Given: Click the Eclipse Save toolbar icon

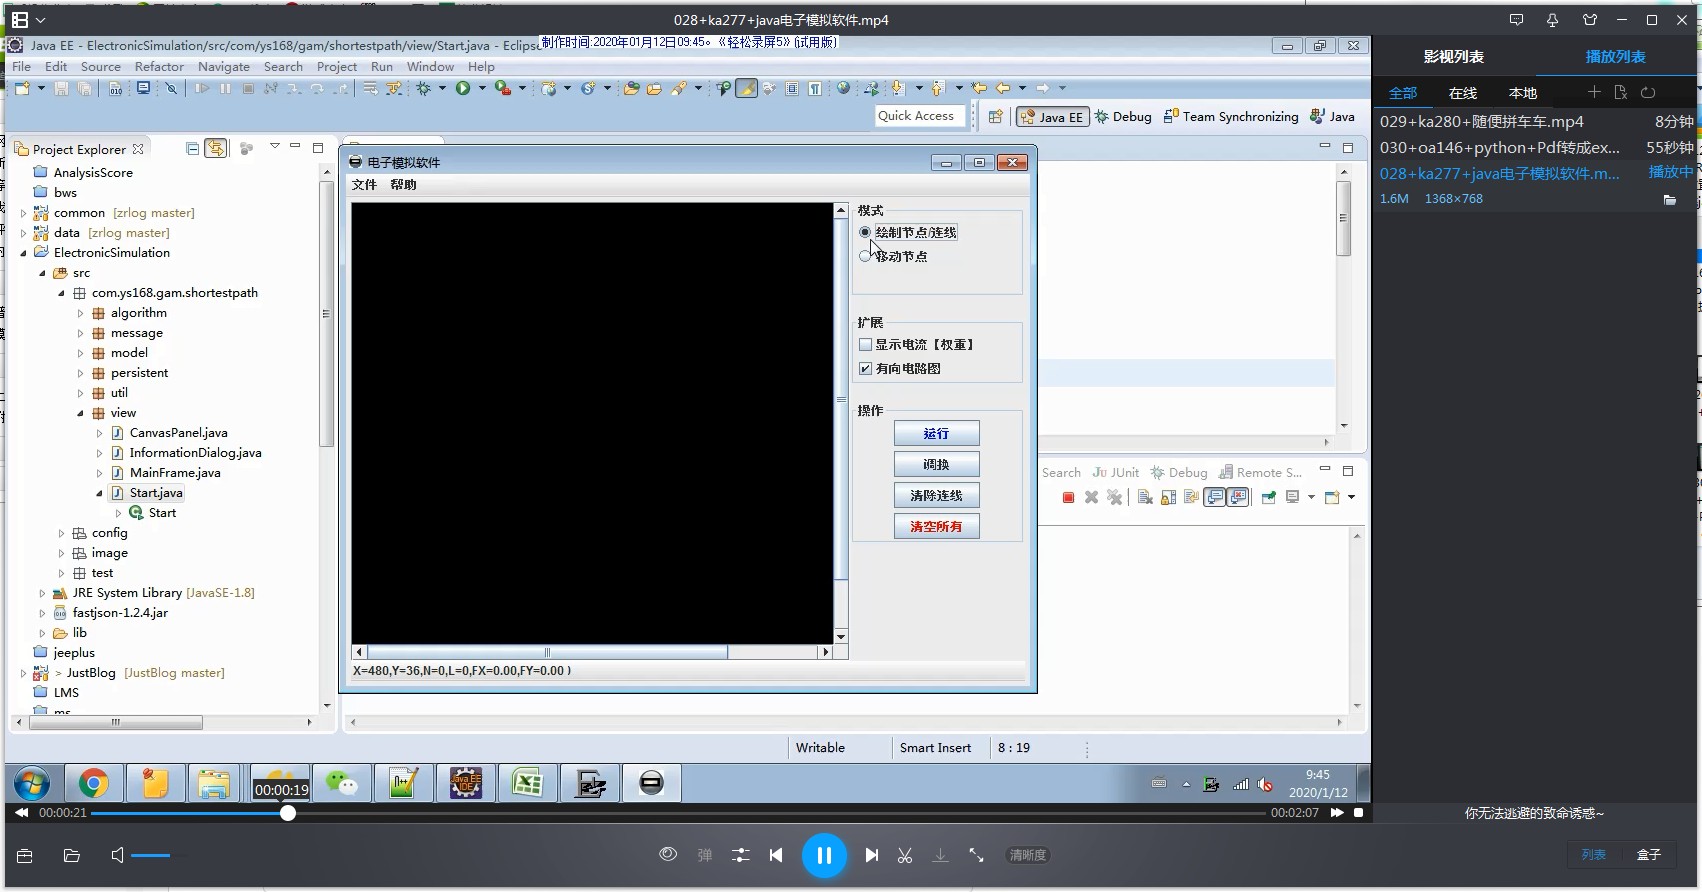Looking at the screenshot, I should point(61,88).
